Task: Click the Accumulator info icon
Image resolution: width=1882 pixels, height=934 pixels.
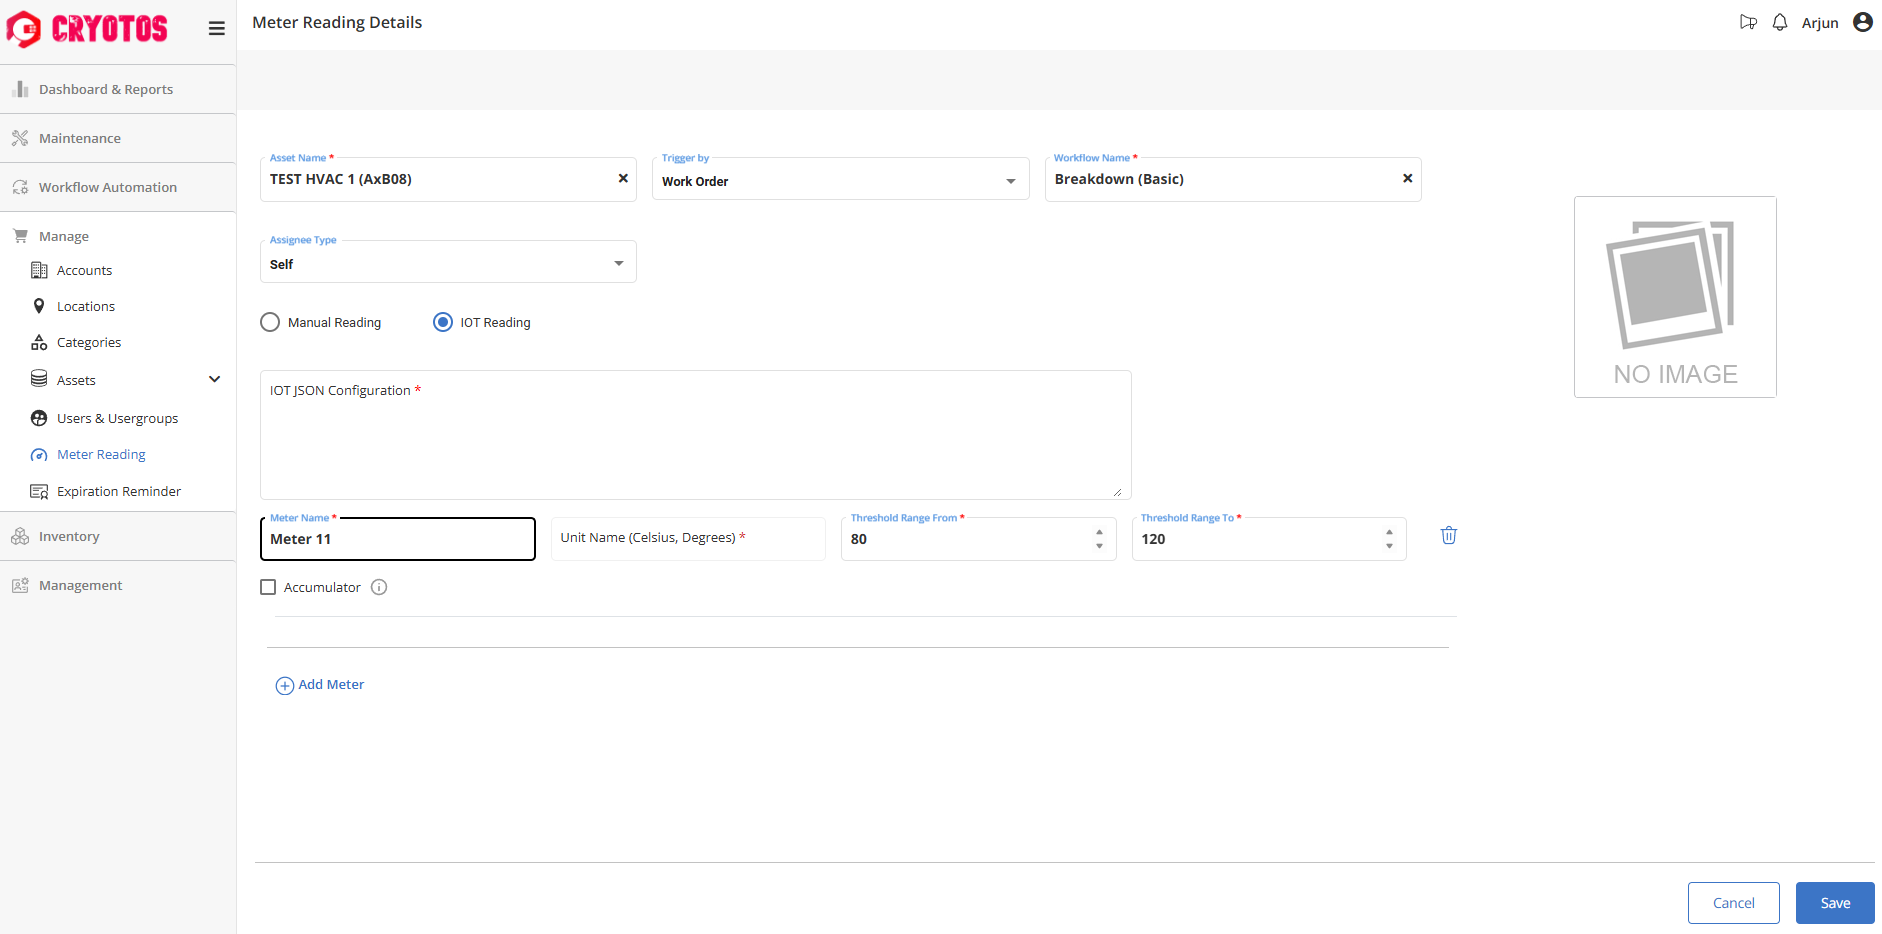Action: (379, 587)
